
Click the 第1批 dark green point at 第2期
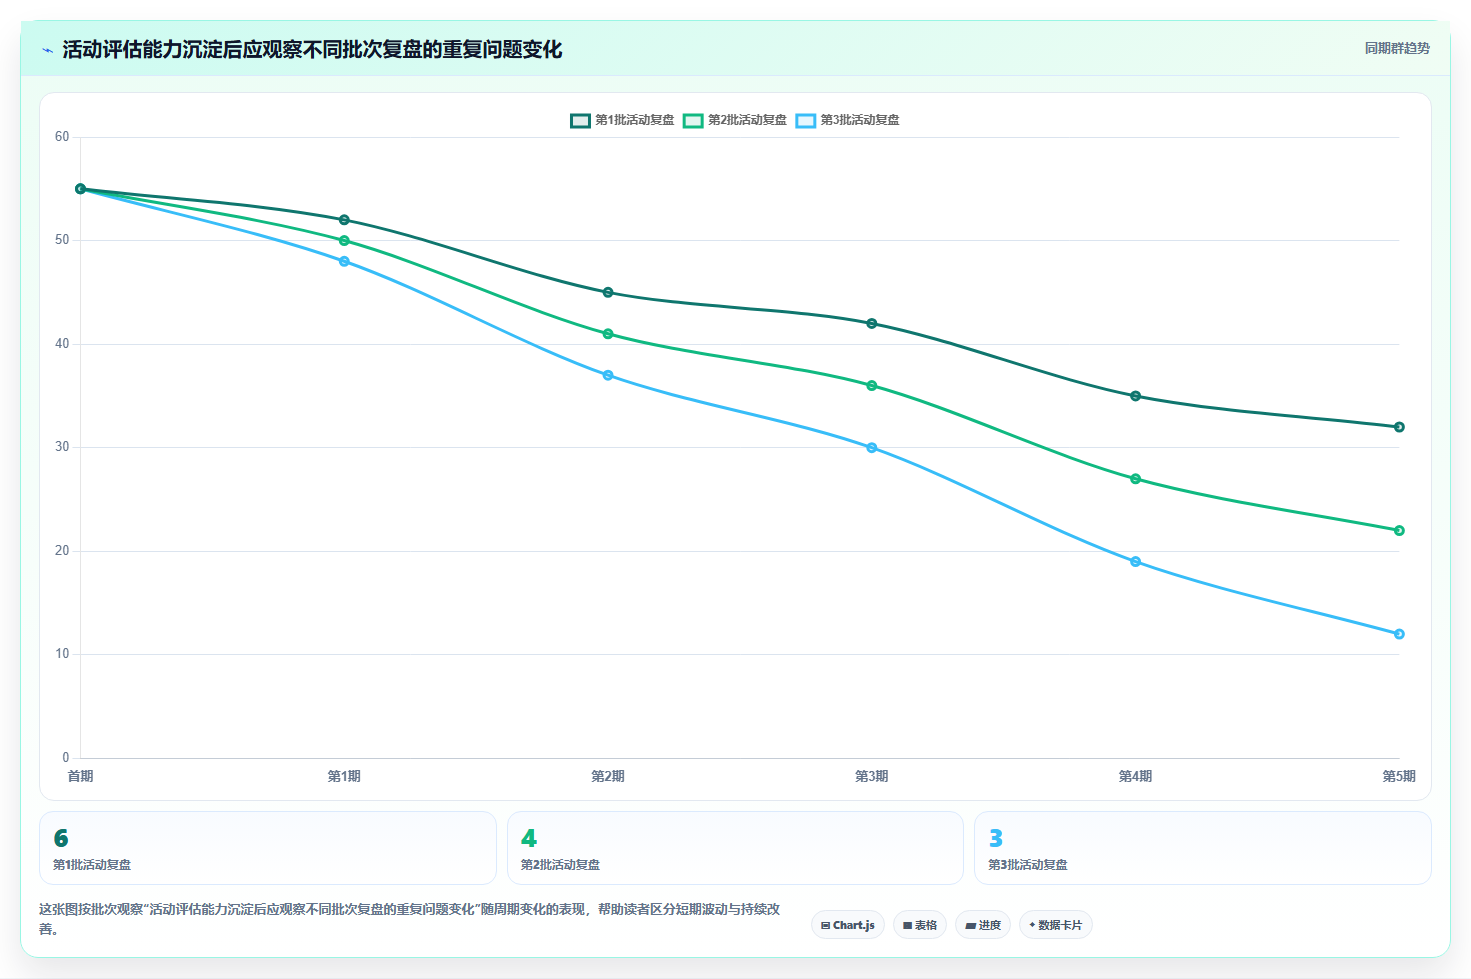[x=608, y=293]
